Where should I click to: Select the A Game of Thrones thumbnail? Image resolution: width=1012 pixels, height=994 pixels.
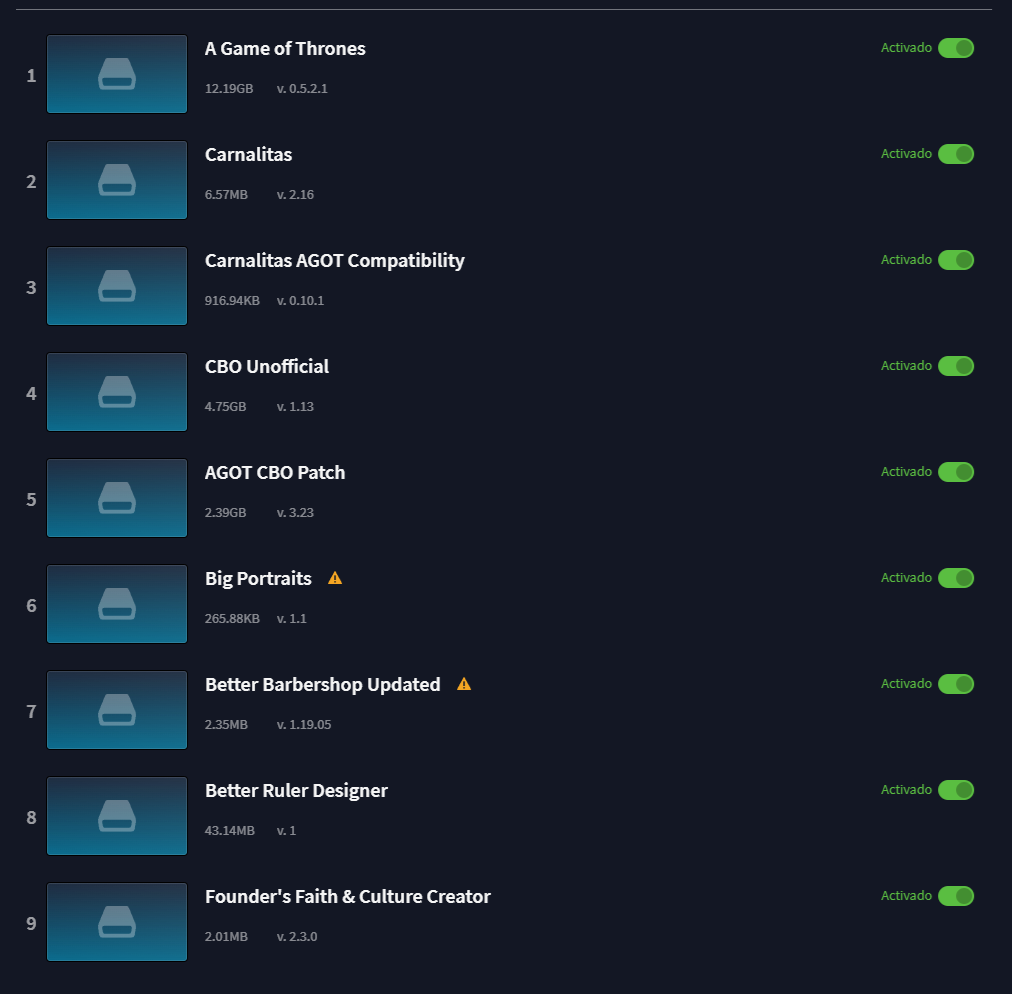[x=117, y=74]
